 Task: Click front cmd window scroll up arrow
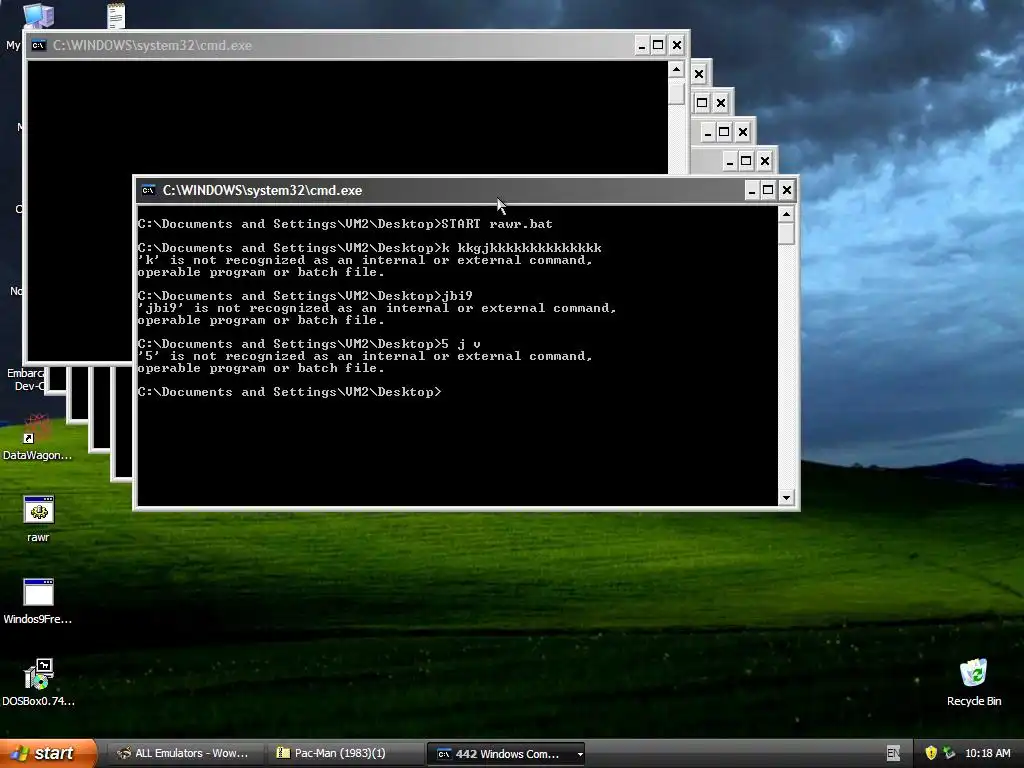tap(786, 214)
